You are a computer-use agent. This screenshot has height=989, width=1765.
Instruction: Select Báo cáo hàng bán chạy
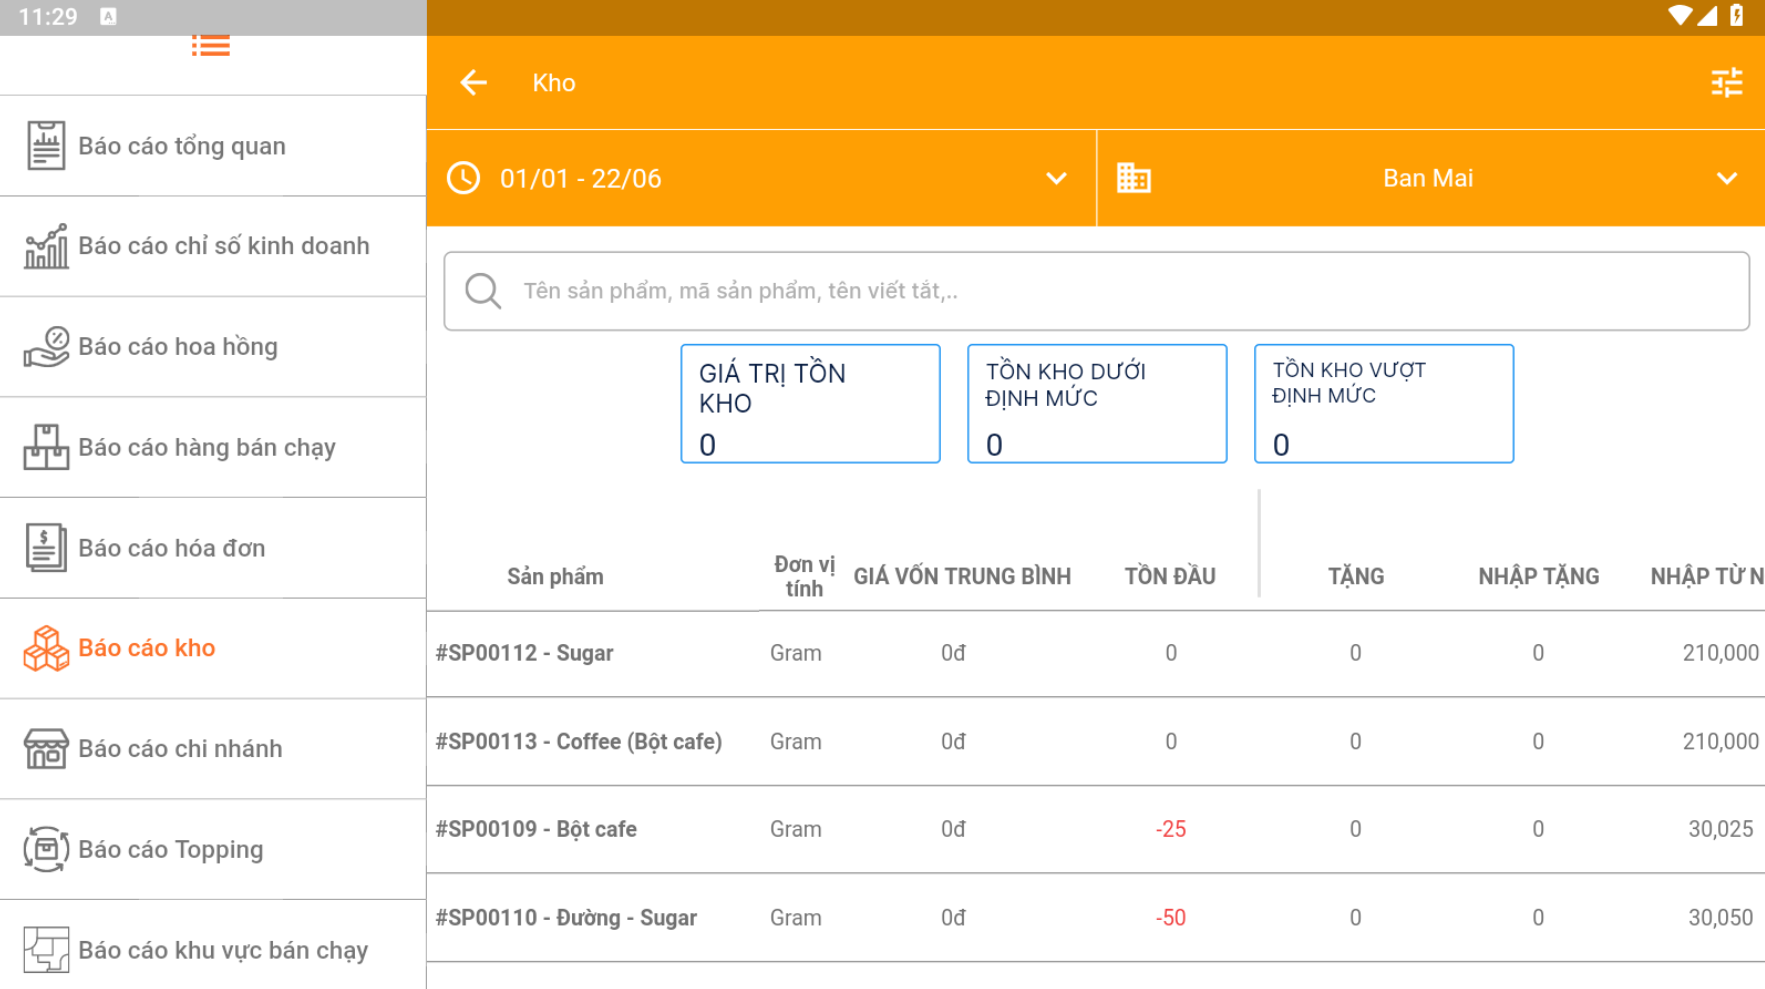point(207,447)
